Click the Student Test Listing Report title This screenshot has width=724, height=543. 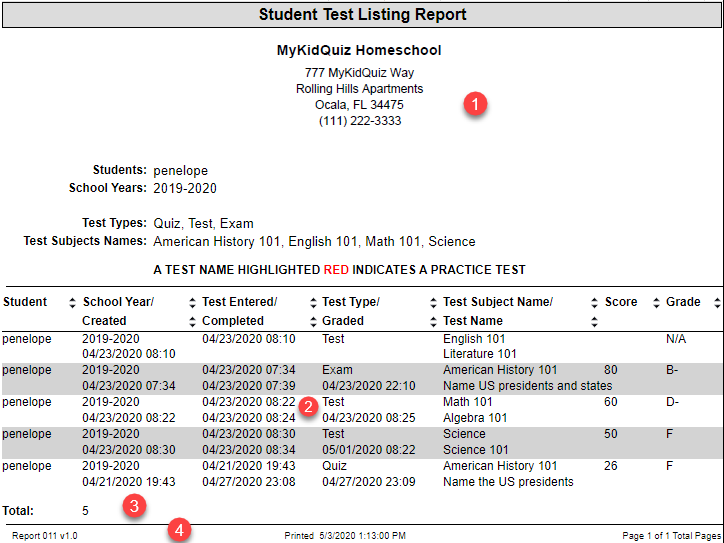click(362, 14)
